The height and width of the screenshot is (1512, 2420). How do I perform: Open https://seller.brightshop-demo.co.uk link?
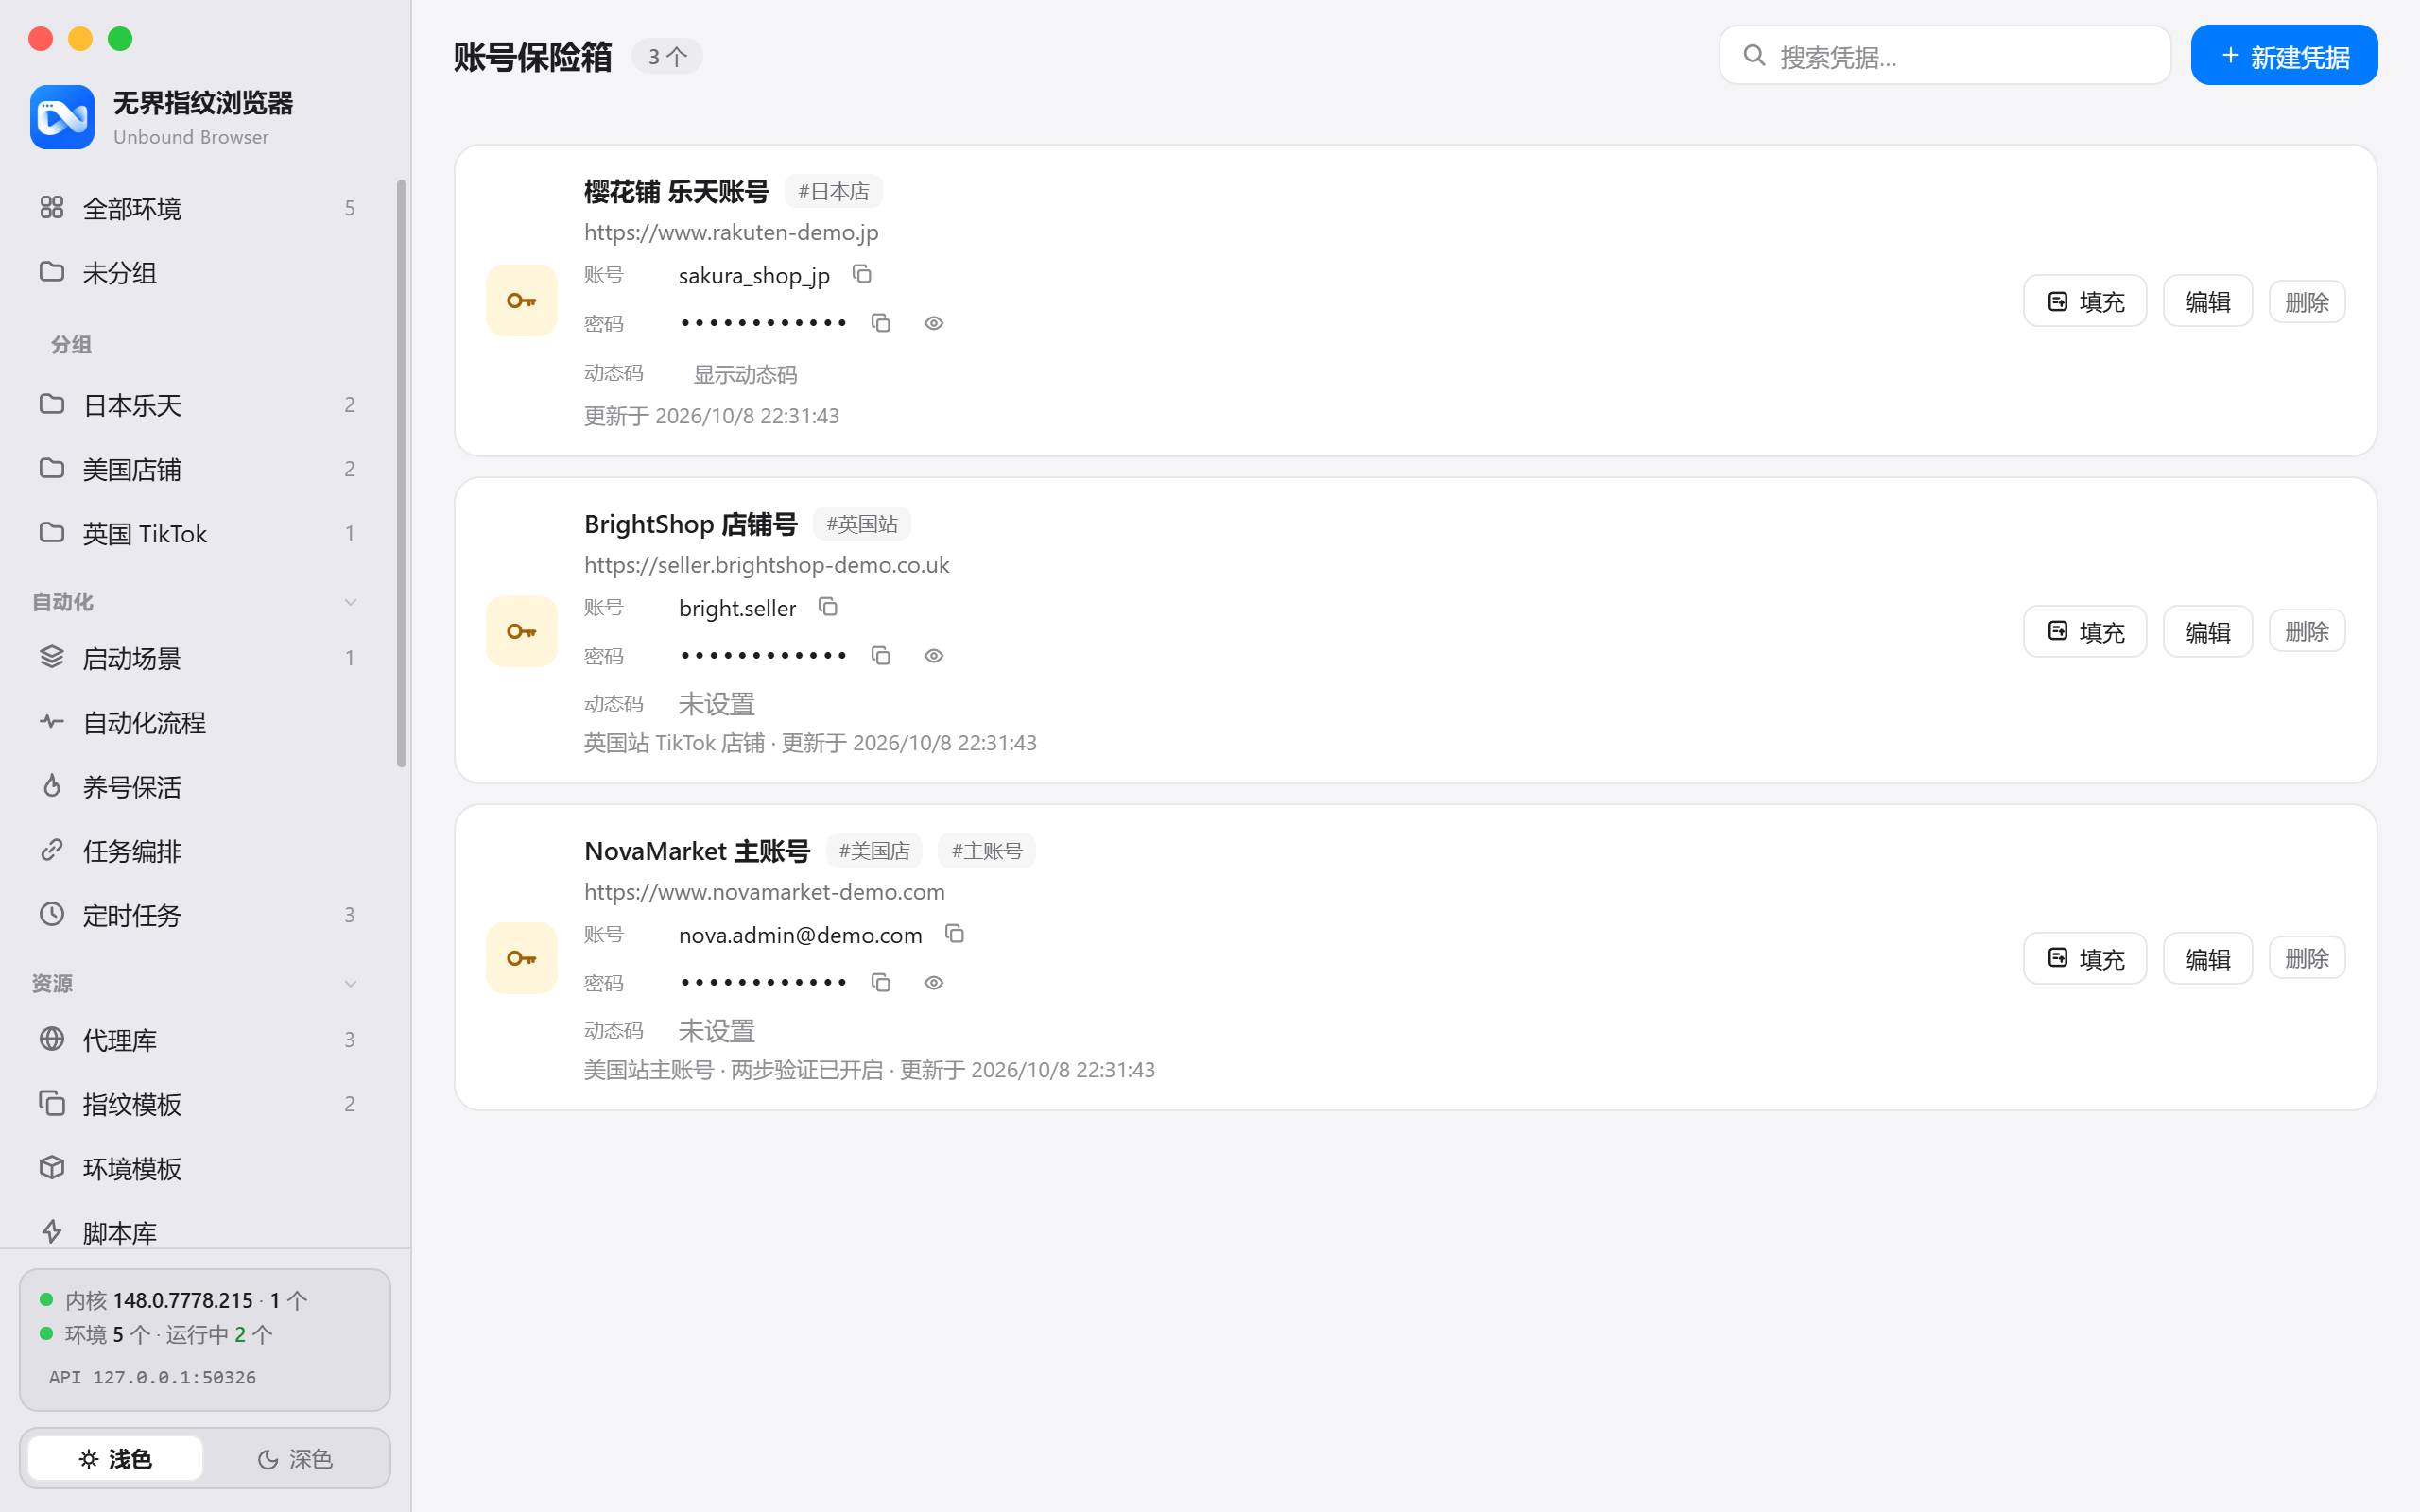(766, 565)
